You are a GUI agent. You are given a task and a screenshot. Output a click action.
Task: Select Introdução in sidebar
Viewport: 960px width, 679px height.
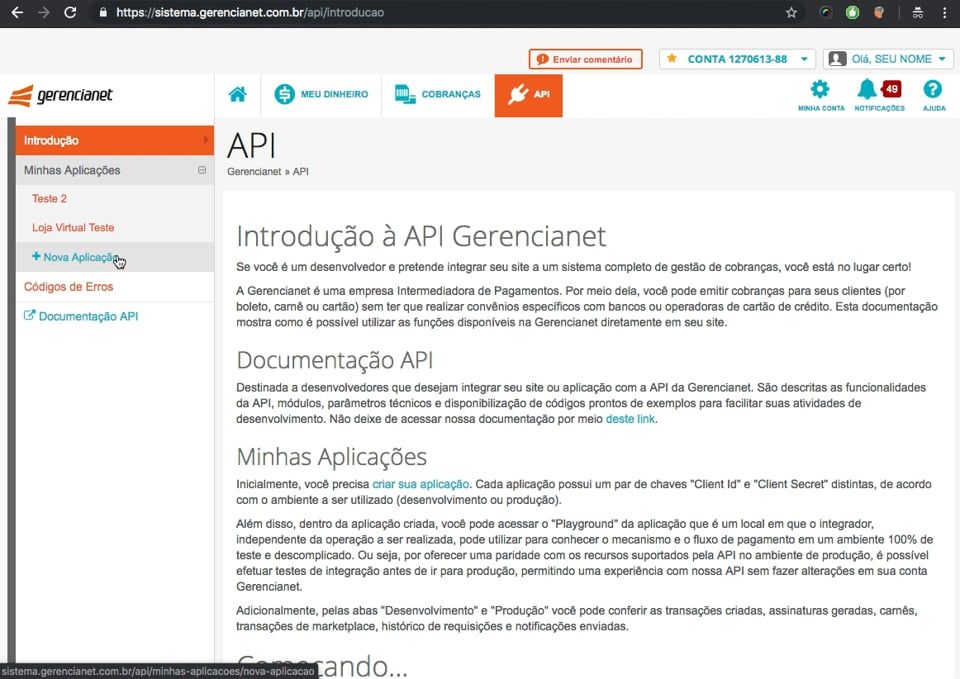[x=114, y=140]
